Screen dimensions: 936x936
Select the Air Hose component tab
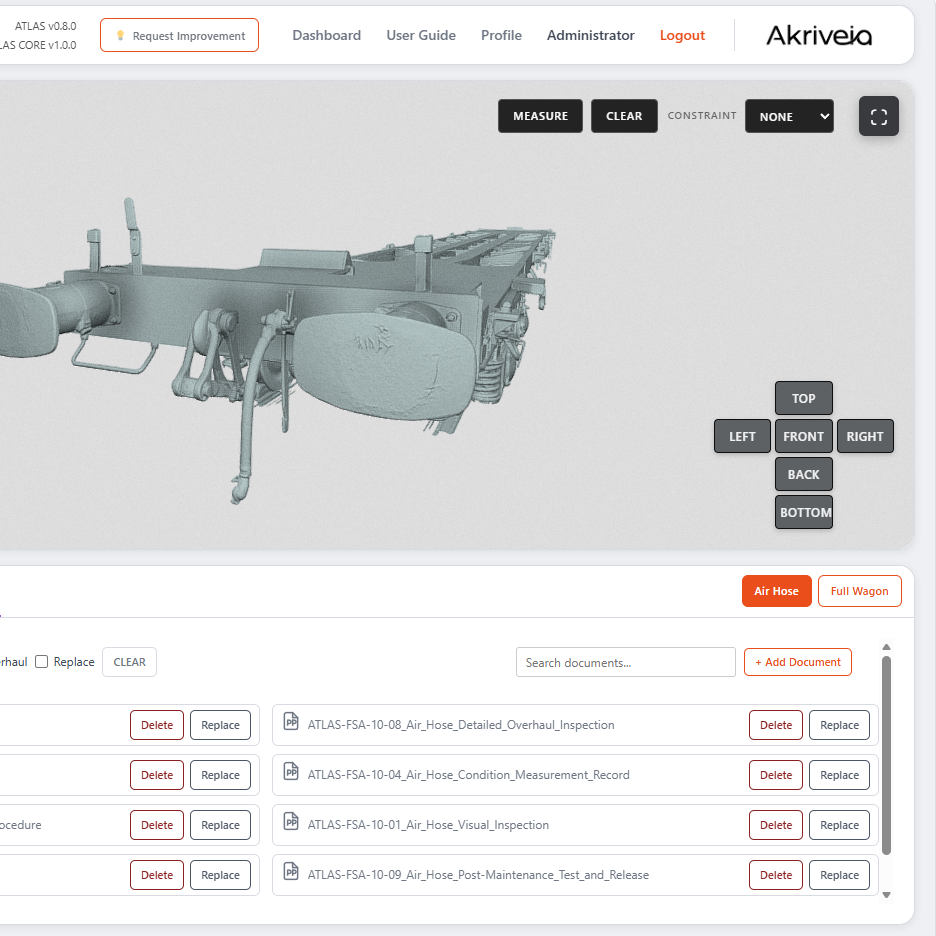coord(777,591)
